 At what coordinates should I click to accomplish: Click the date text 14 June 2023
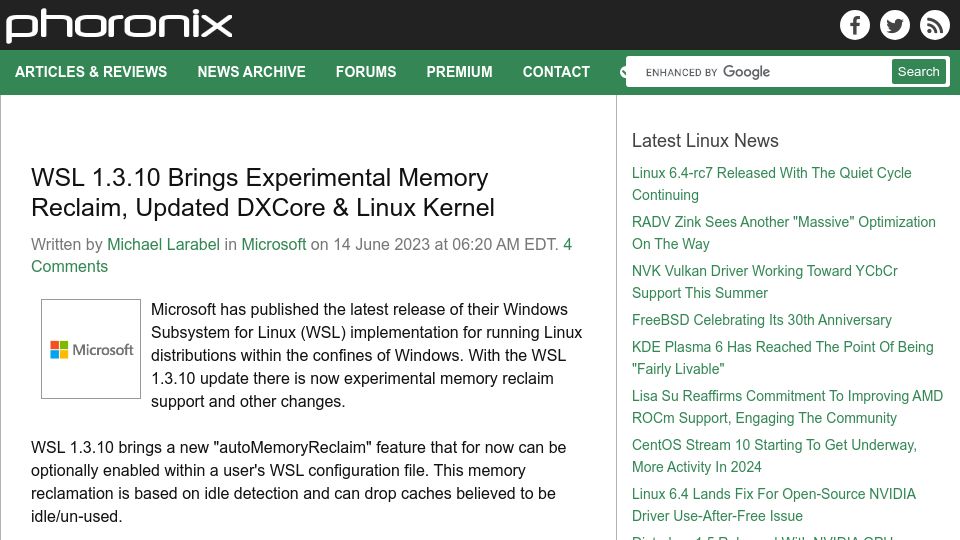pos(381,244)
